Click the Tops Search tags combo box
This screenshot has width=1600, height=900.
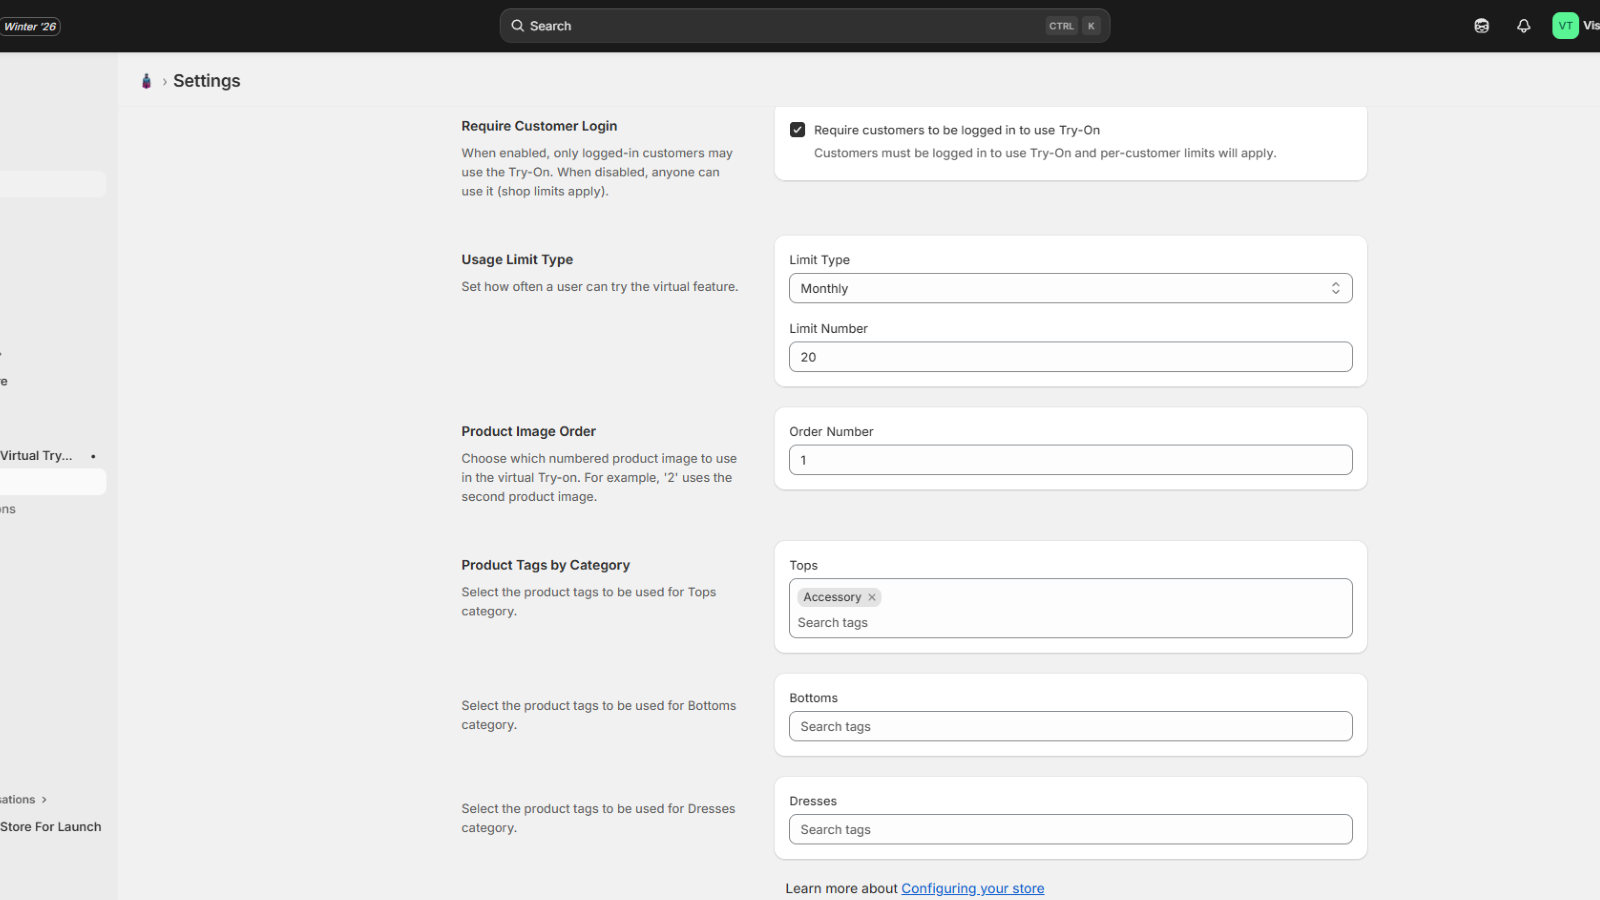coord(1070,622)
